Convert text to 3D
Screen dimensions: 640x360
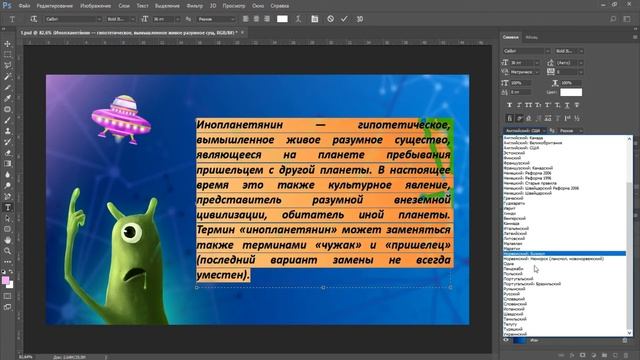(360, 19)
